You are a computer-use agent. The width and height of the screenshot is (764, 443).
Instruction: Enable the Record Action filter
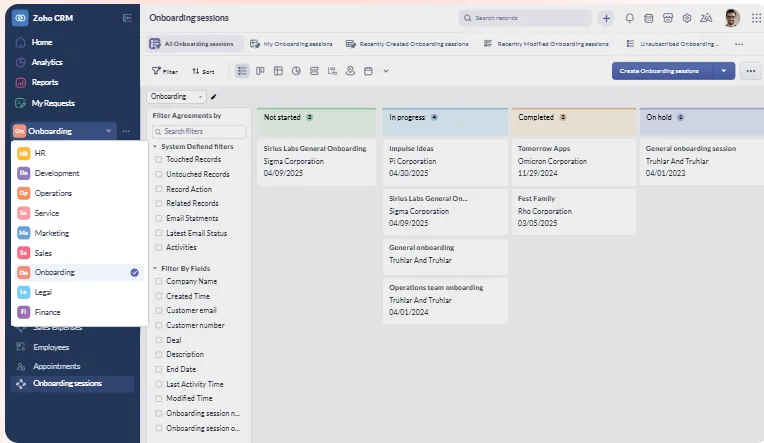pyautogui.click(x=158, y=189)
